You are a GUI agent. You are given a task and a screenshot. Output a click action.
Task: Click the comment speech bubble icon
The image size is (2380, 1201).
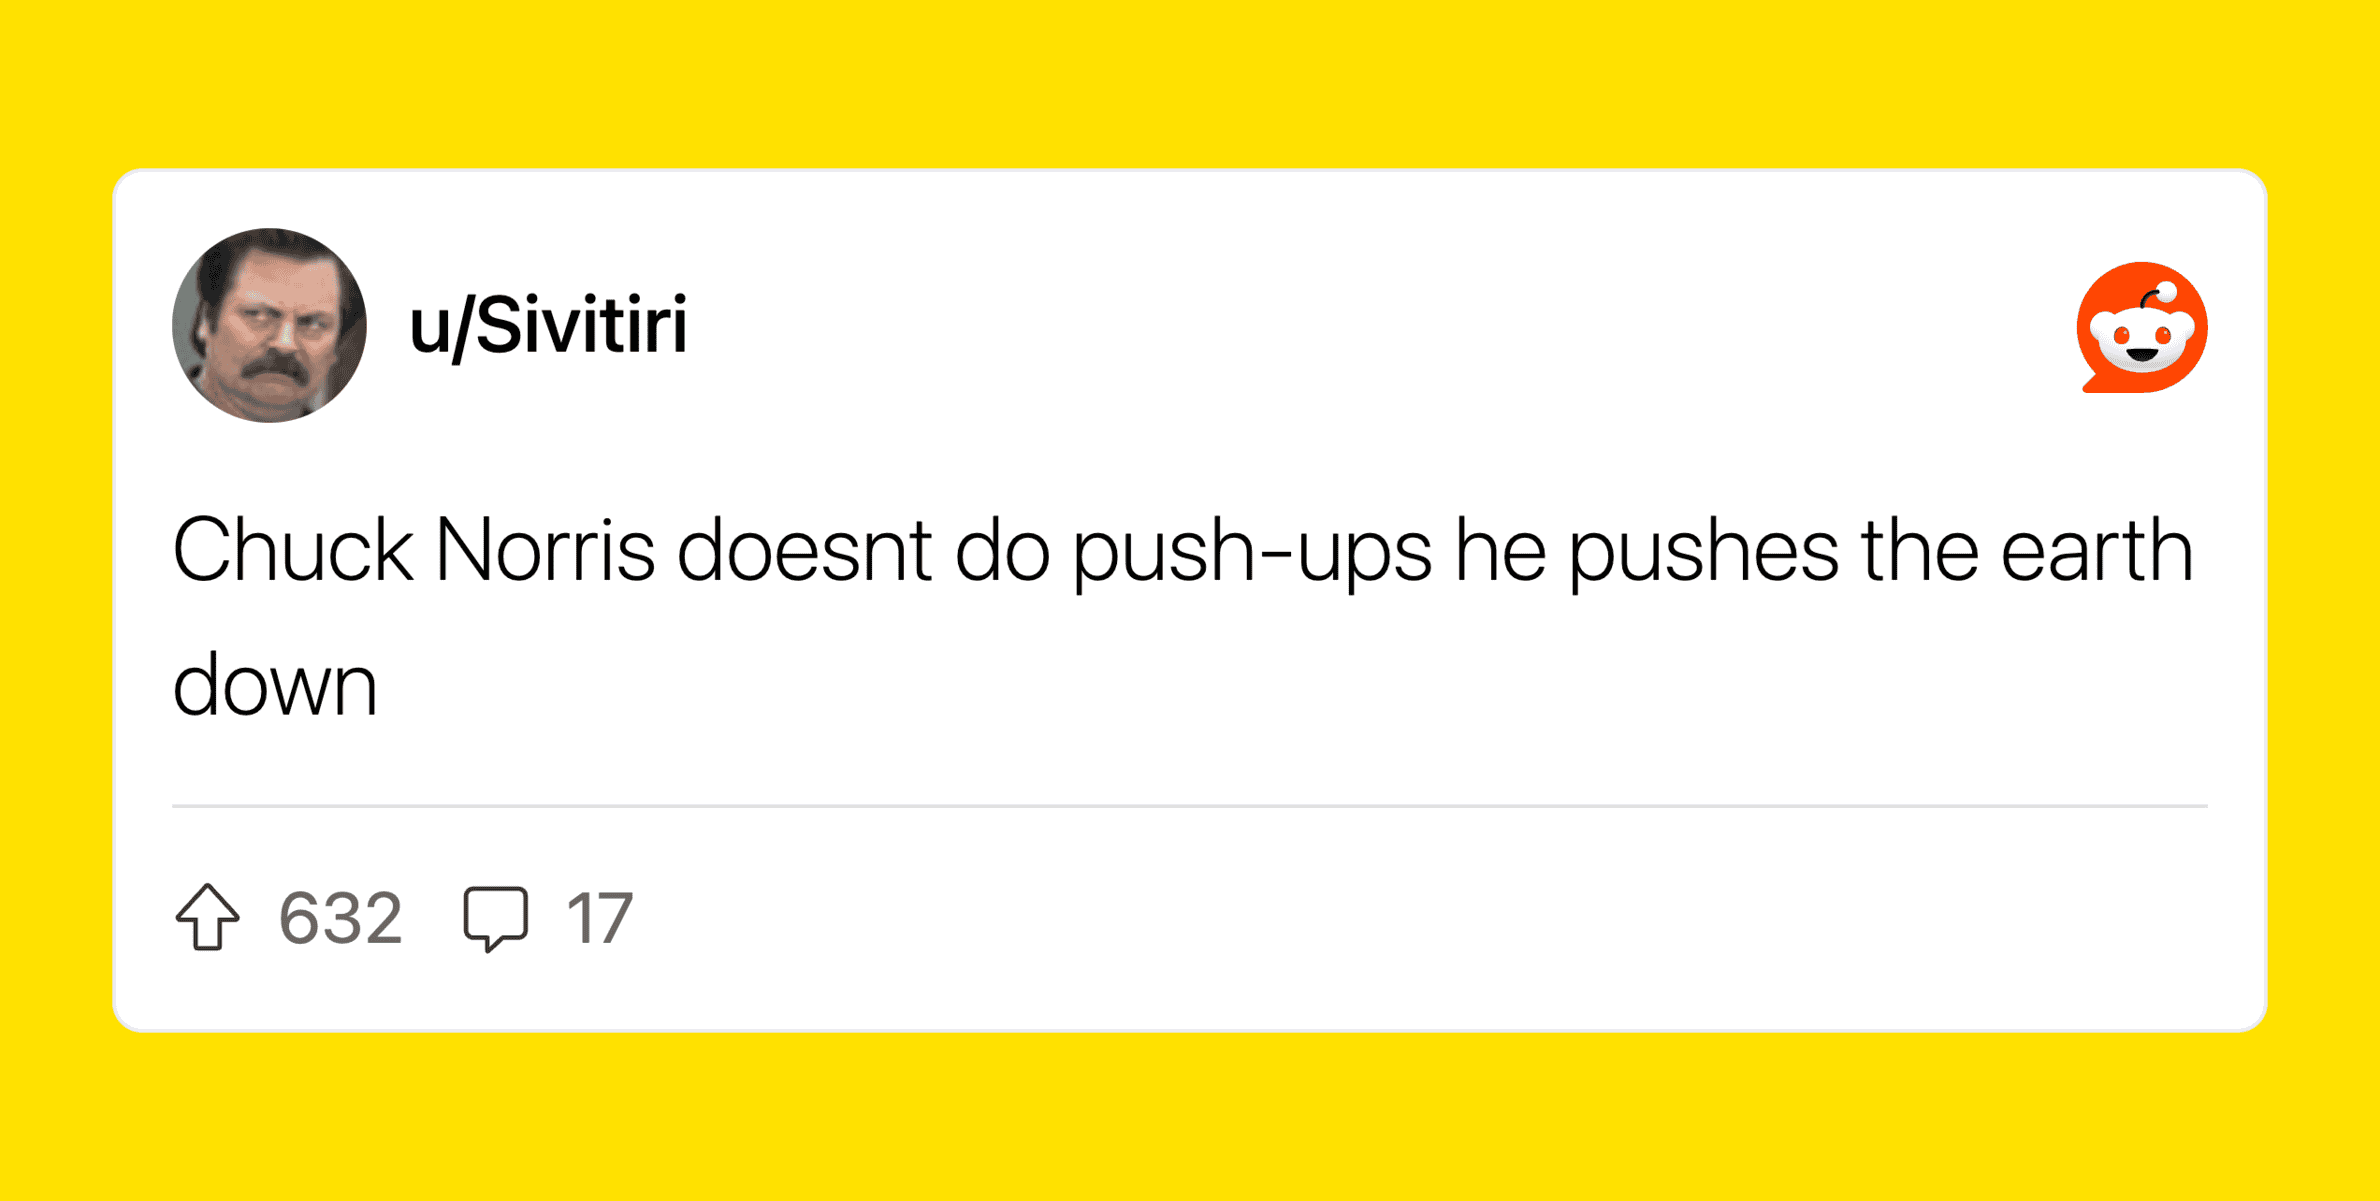[495, 917]
